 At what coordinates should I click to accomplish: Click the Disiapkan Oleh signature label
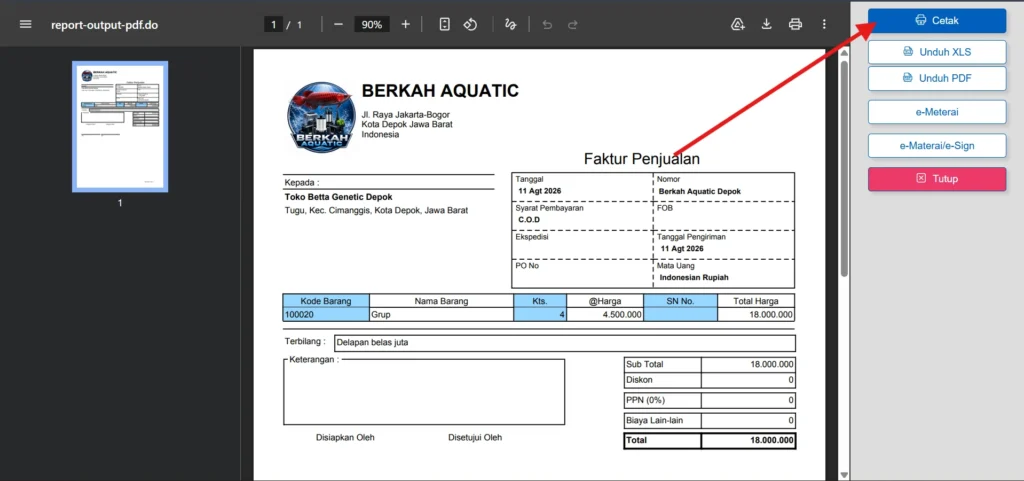click(345, 437)
